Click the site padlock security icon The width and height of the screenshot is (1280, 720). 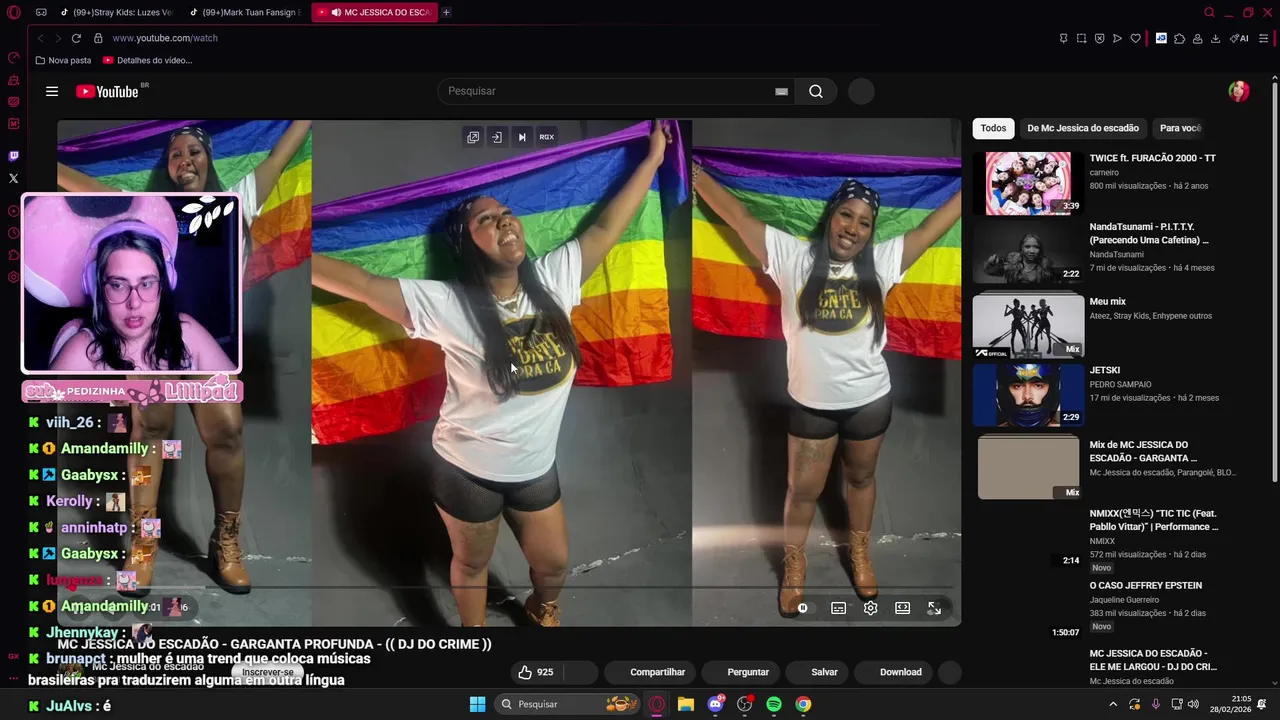pos(98,38)
